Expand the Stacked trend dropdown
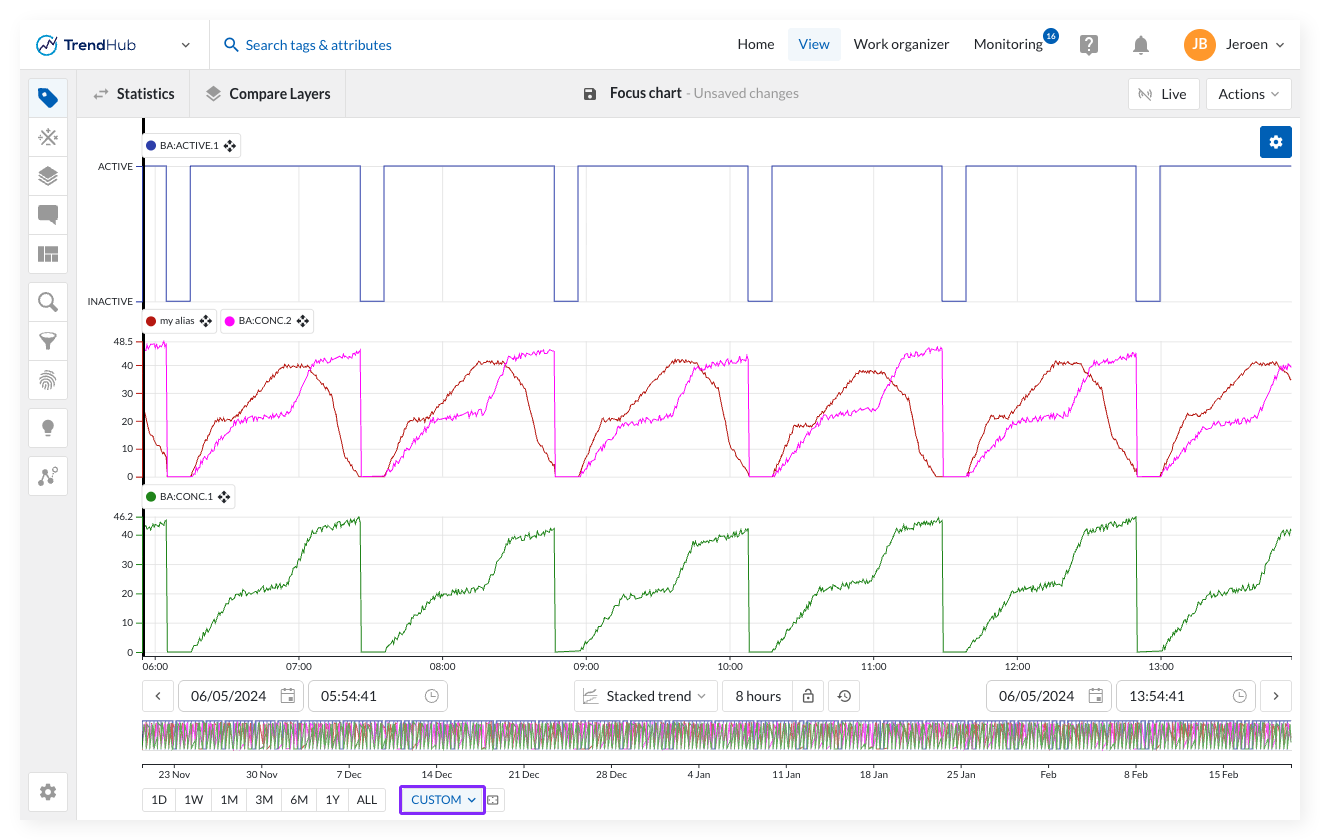Image resolution: width=1320 pixels, height=840 pixels. point(646,696)
